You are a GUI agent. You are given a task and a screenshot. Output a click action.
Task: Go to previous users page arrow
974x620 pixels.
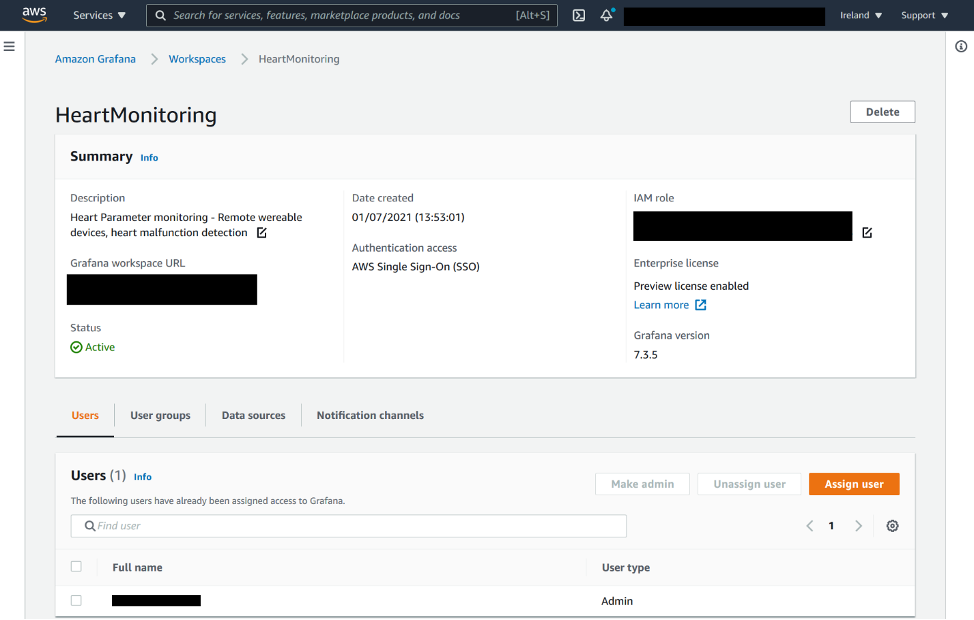pos(809,526)
